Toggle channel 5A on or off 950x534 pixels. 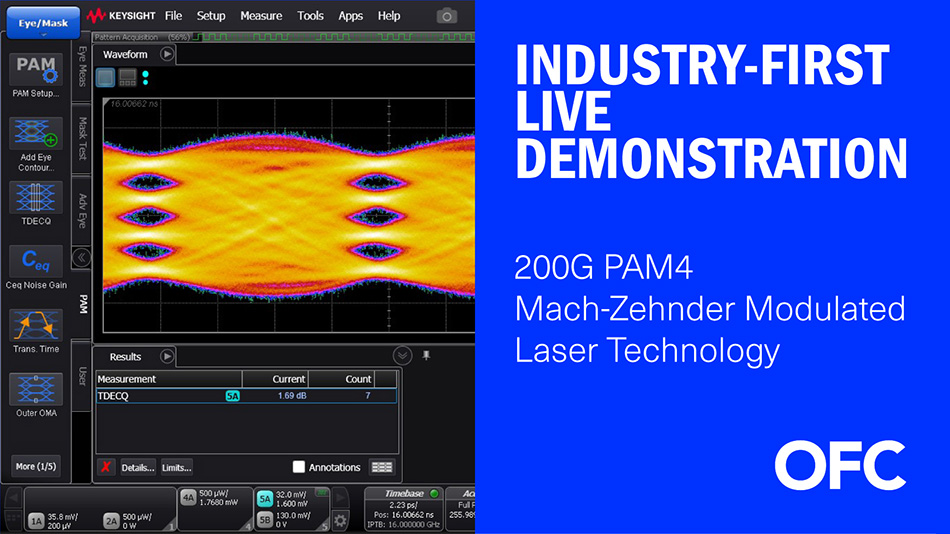tap(265, 499)
